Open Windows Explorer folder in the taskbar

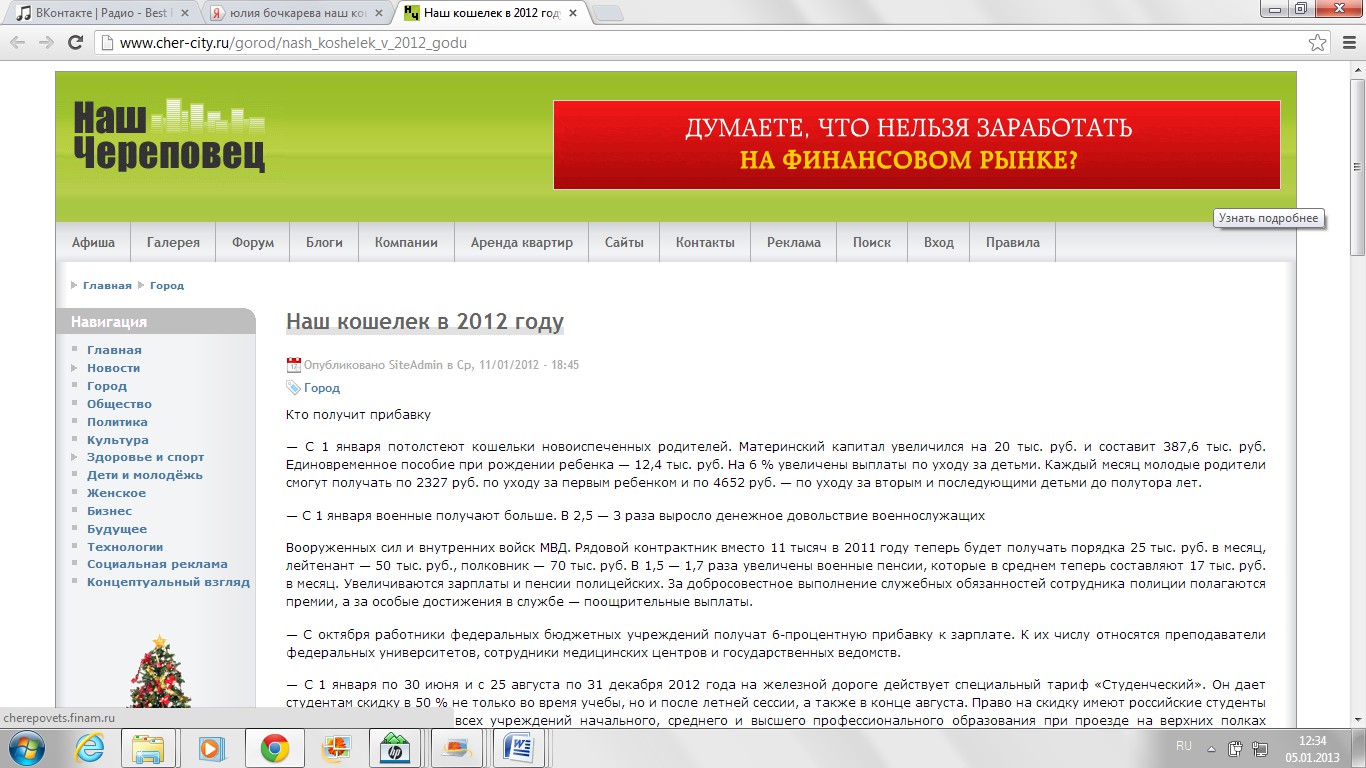[x=149, y=748]
